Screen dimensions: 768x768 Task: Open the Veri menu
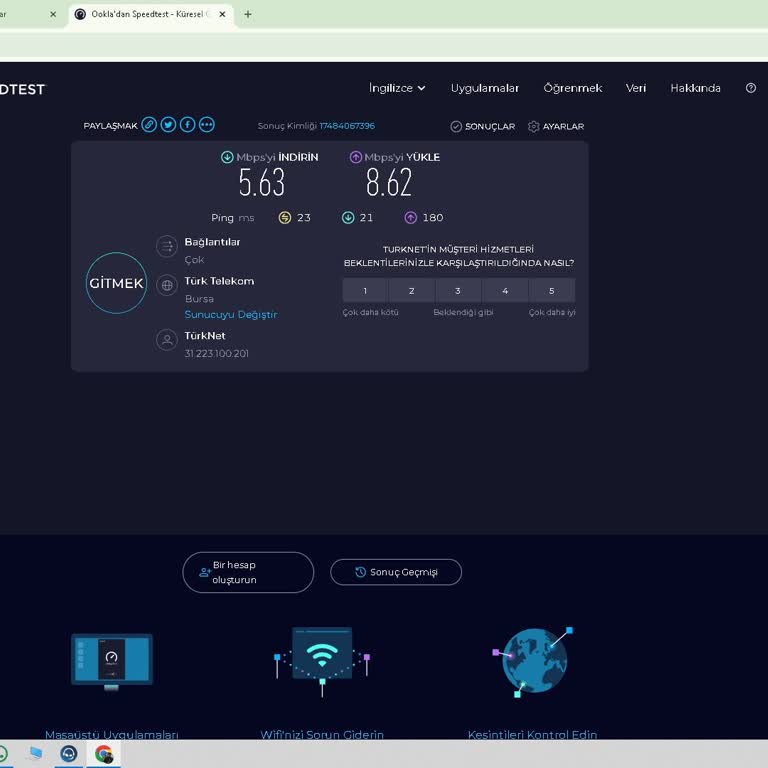(636, 88)
